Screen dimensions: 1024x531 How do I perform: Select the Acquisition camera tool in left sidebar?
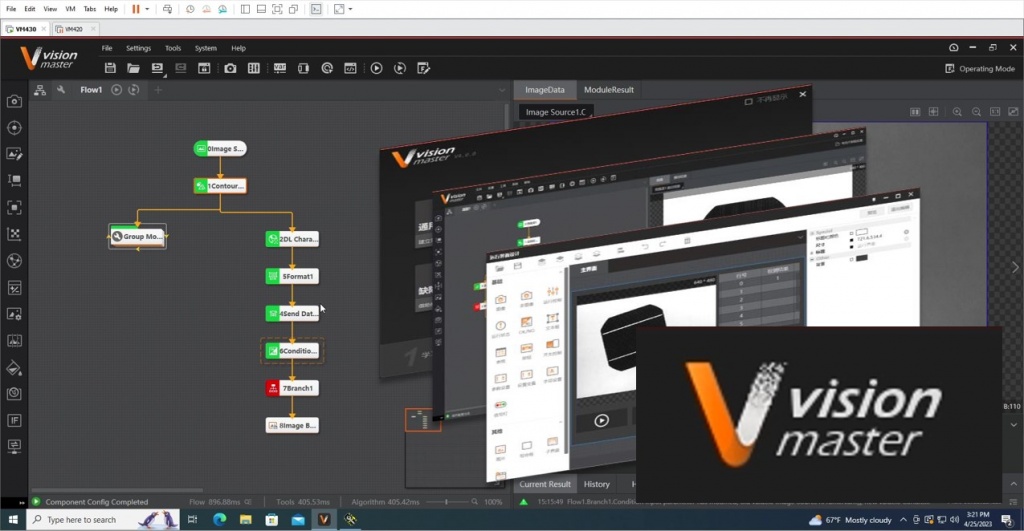point(14,101)
